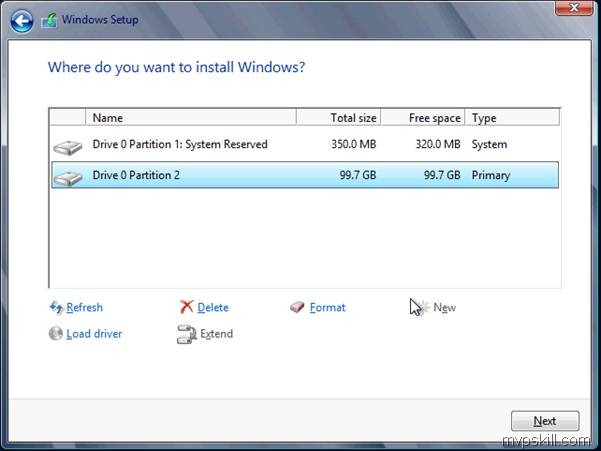Screen dimensions: 601x451
Task: Click the blank header cell left of Name
Action: (67, 117)
